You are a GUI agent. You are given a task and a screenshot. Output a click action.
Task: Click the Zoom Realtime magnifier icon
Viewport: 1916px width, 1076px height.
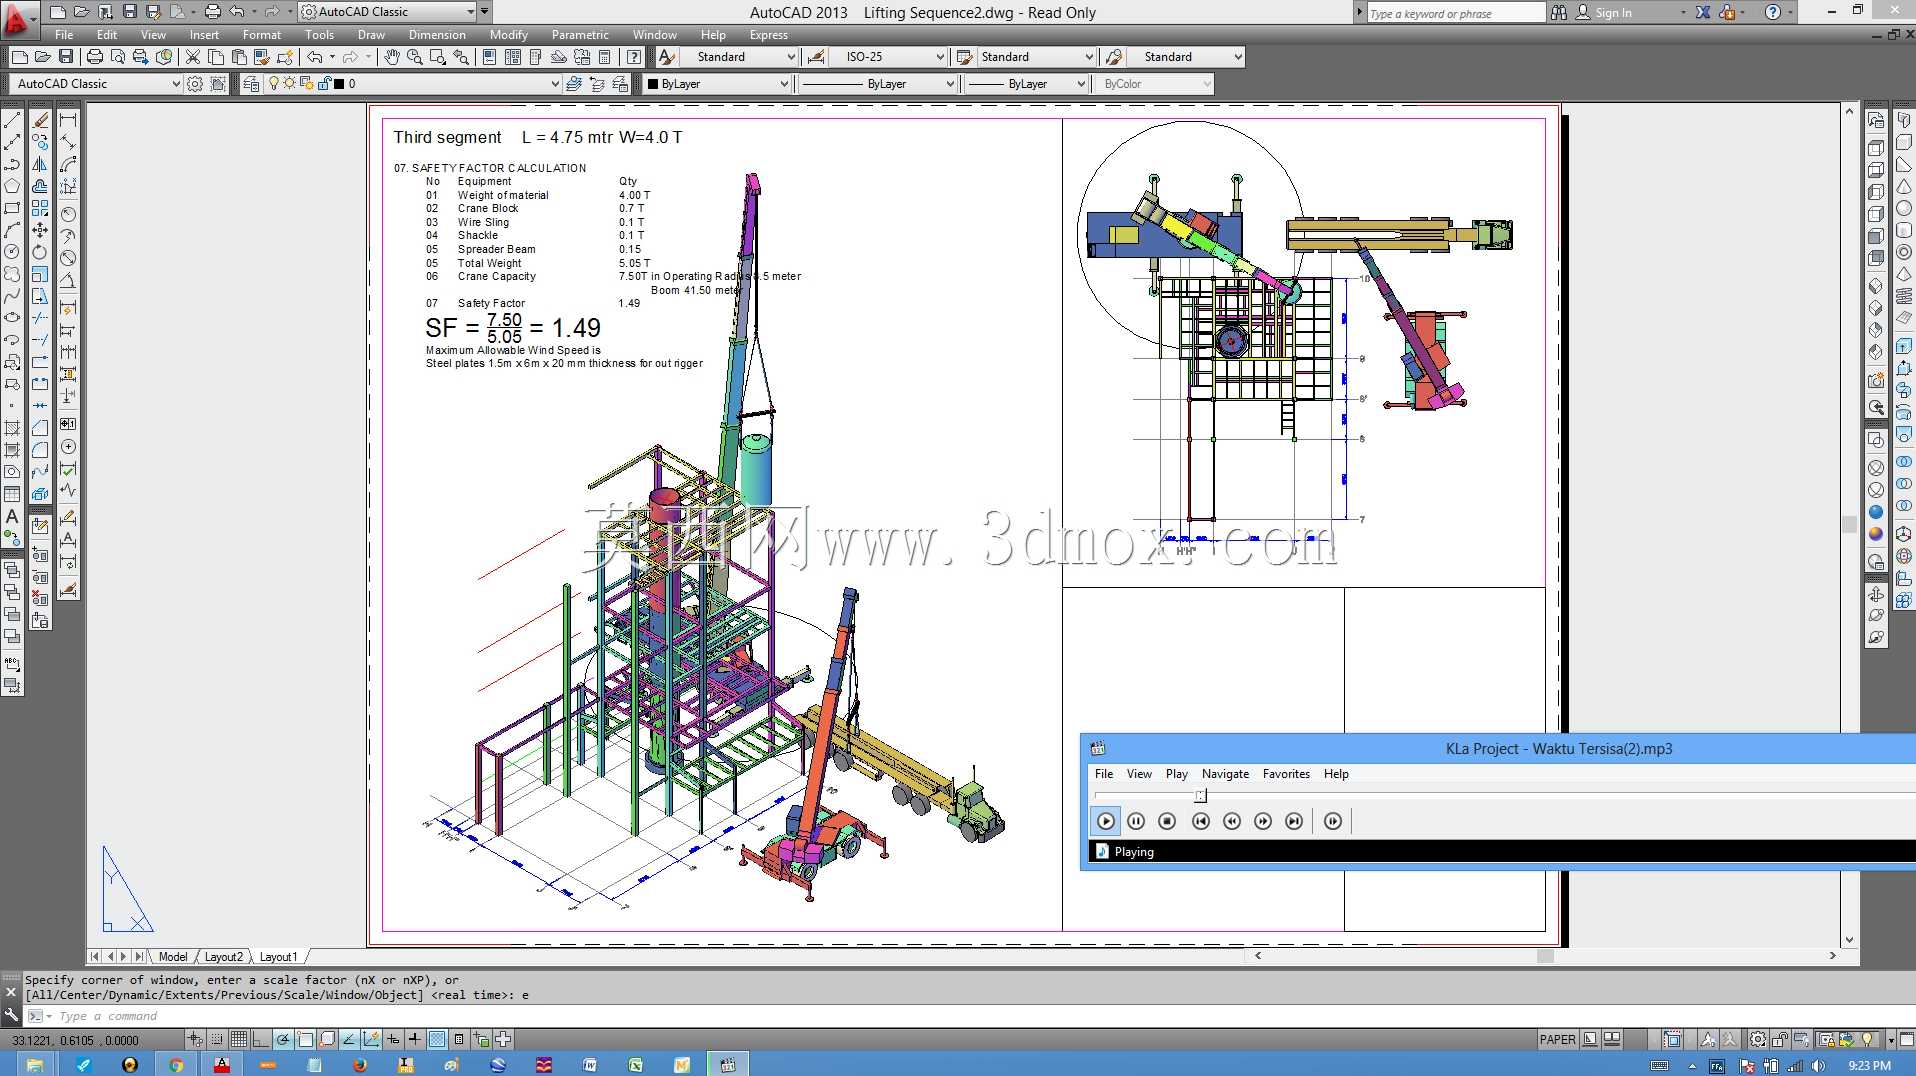pyautogui.click(x=414, y=57)
